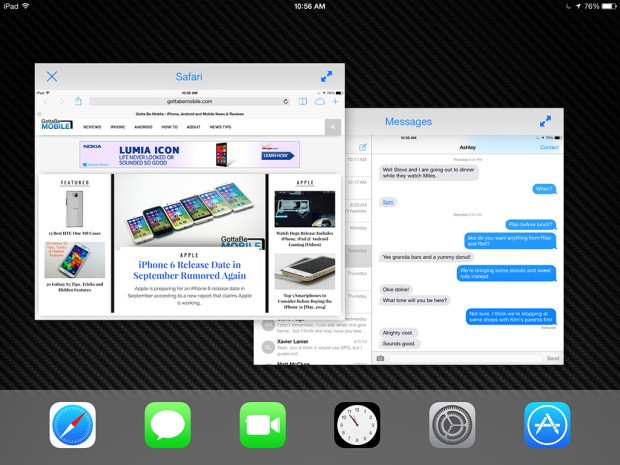Click the Messages text input field
The height and width of the screenshot is (465, 620).
[x=465, y=358]
